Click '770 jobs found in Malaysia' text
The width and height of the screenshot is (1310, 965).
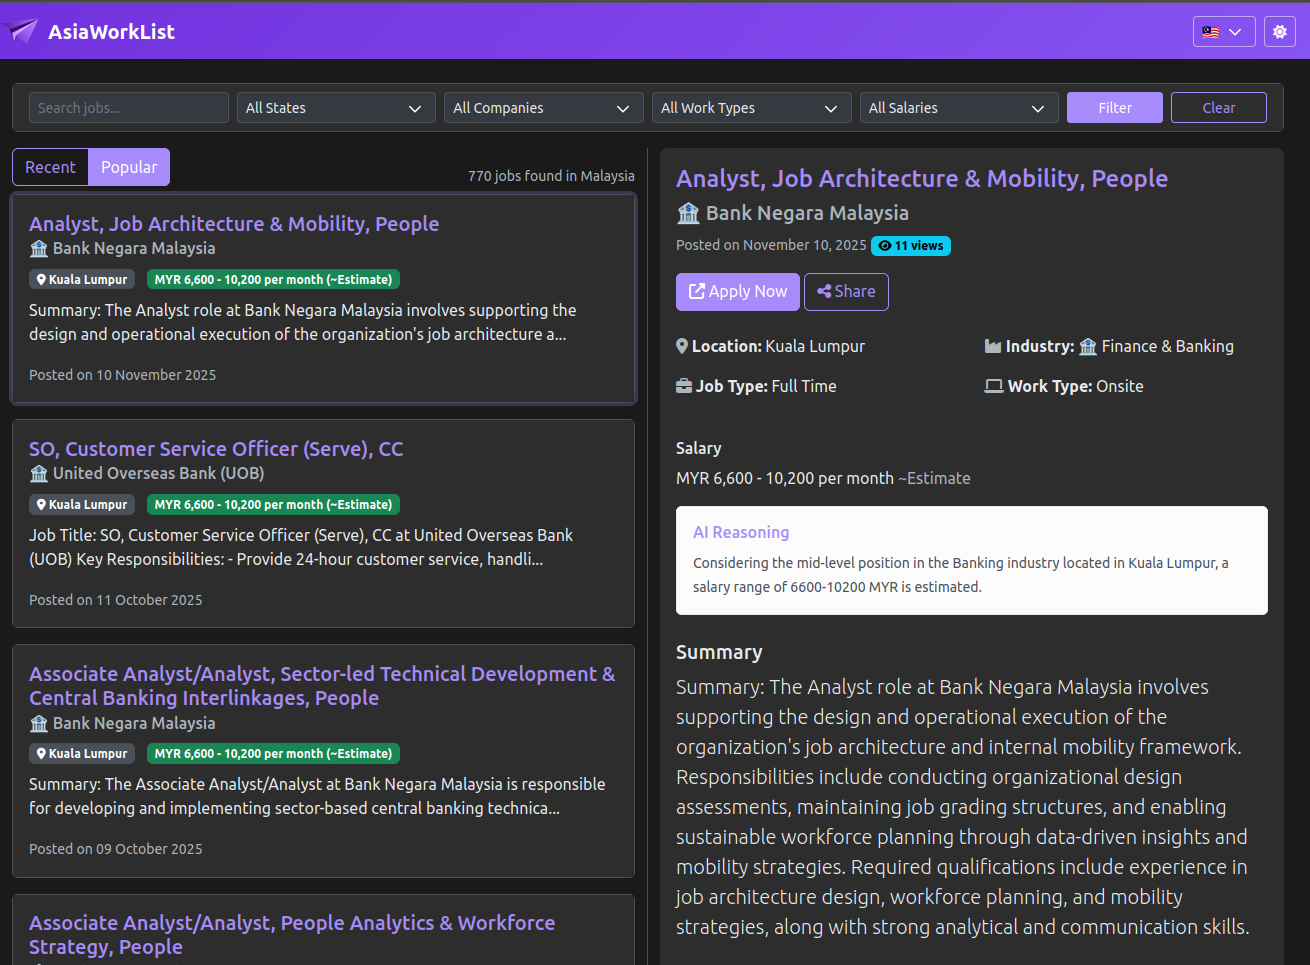(551, 176)
